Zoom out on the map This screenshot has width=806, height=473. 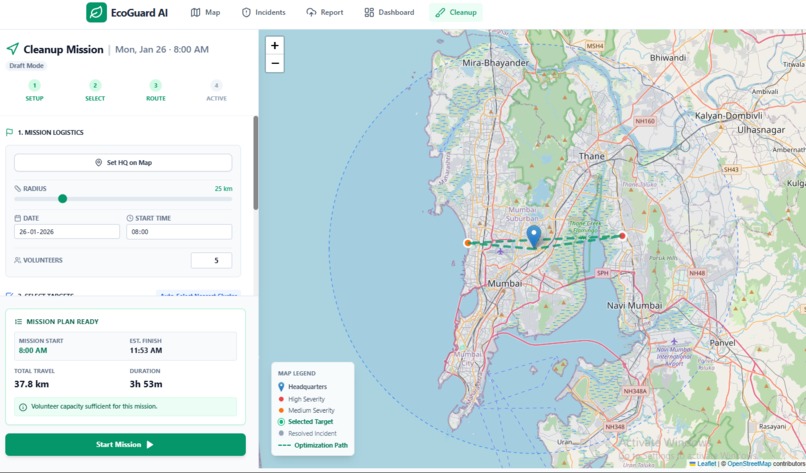click(x=275, y=64)
